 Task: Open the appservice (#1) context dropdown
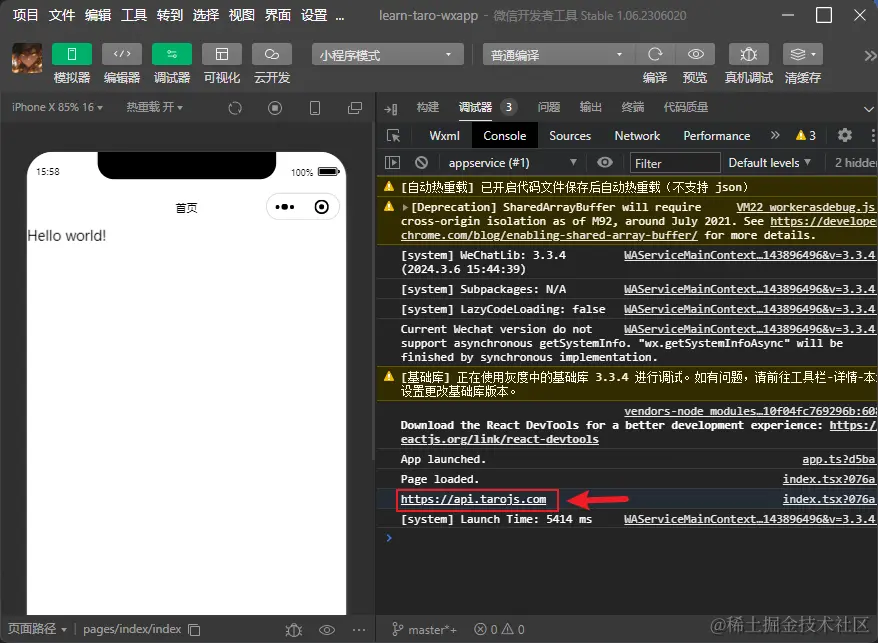[512, 162]
